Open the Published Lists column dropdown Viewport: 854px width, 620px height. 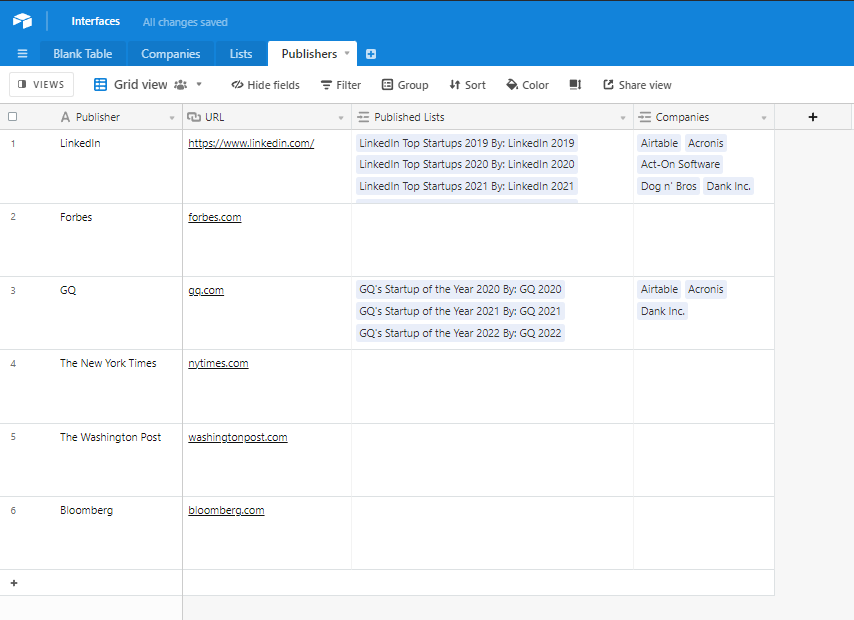coord(623,118)
